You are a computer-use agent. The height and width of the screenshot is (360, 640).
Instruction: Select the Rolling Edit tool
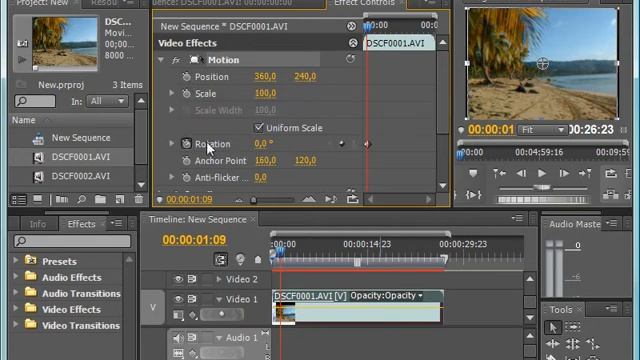click(572, 344)
